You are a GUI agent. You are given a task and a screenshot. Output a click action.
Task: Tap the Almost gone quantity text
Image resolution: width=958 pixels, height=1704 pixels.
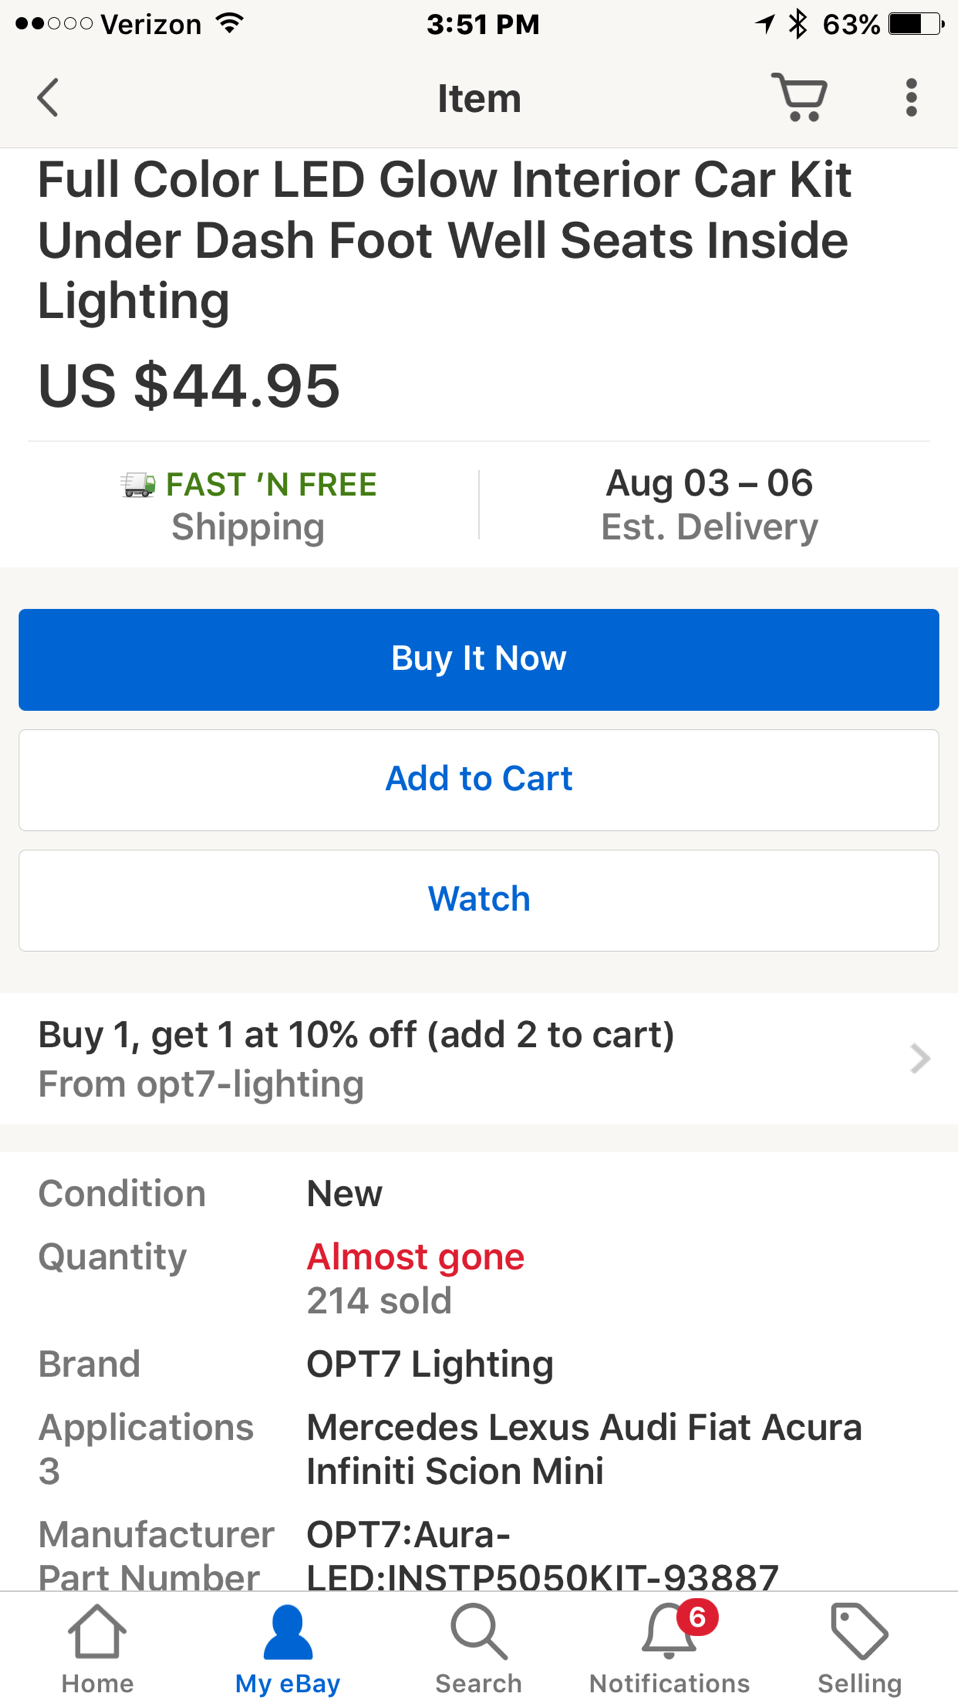point(415,1257)
